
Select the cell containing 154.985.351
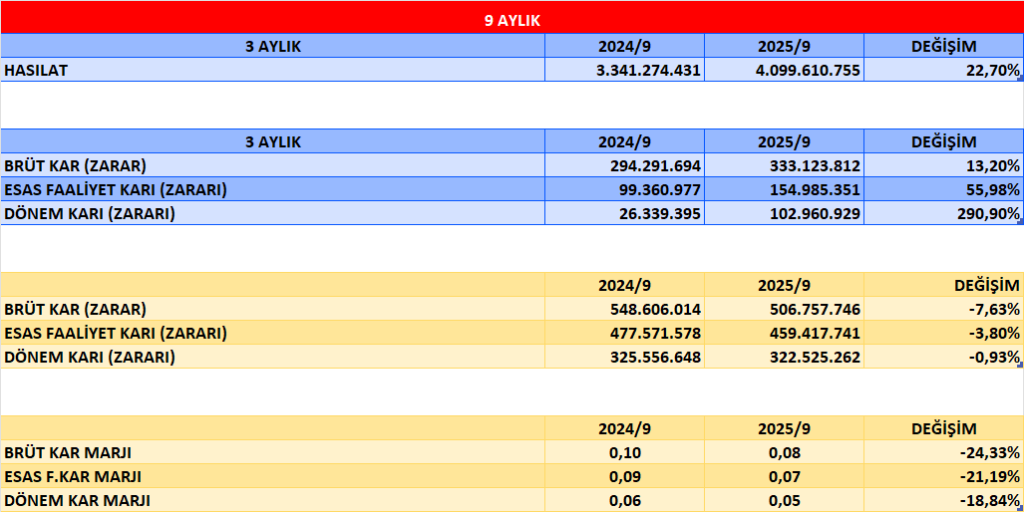click(784, 189)
